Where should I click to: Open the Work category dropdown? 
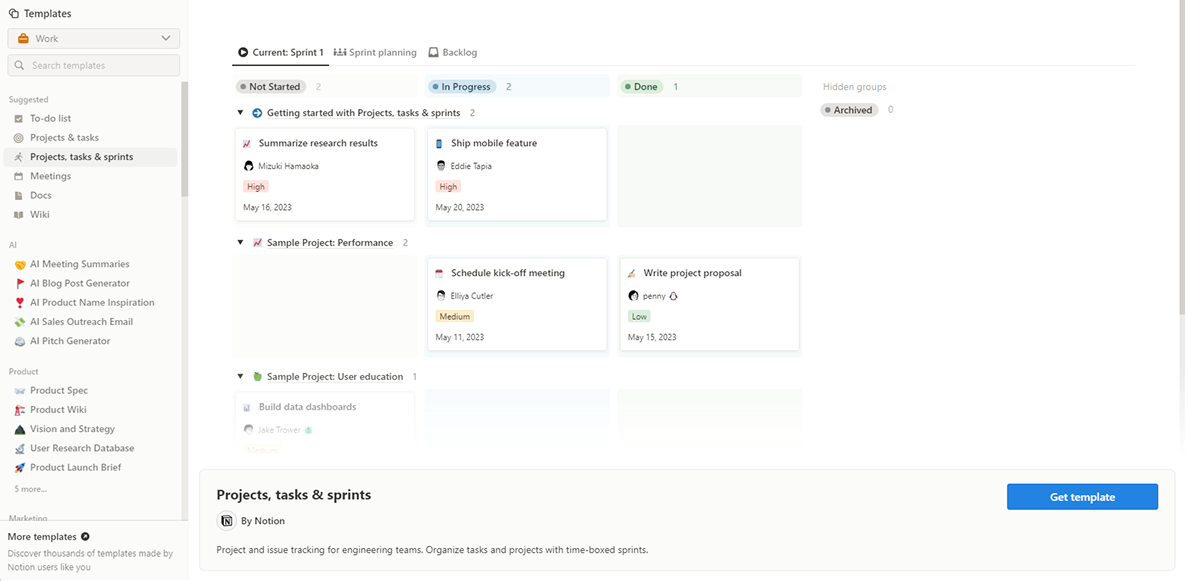tap(94, 39)
